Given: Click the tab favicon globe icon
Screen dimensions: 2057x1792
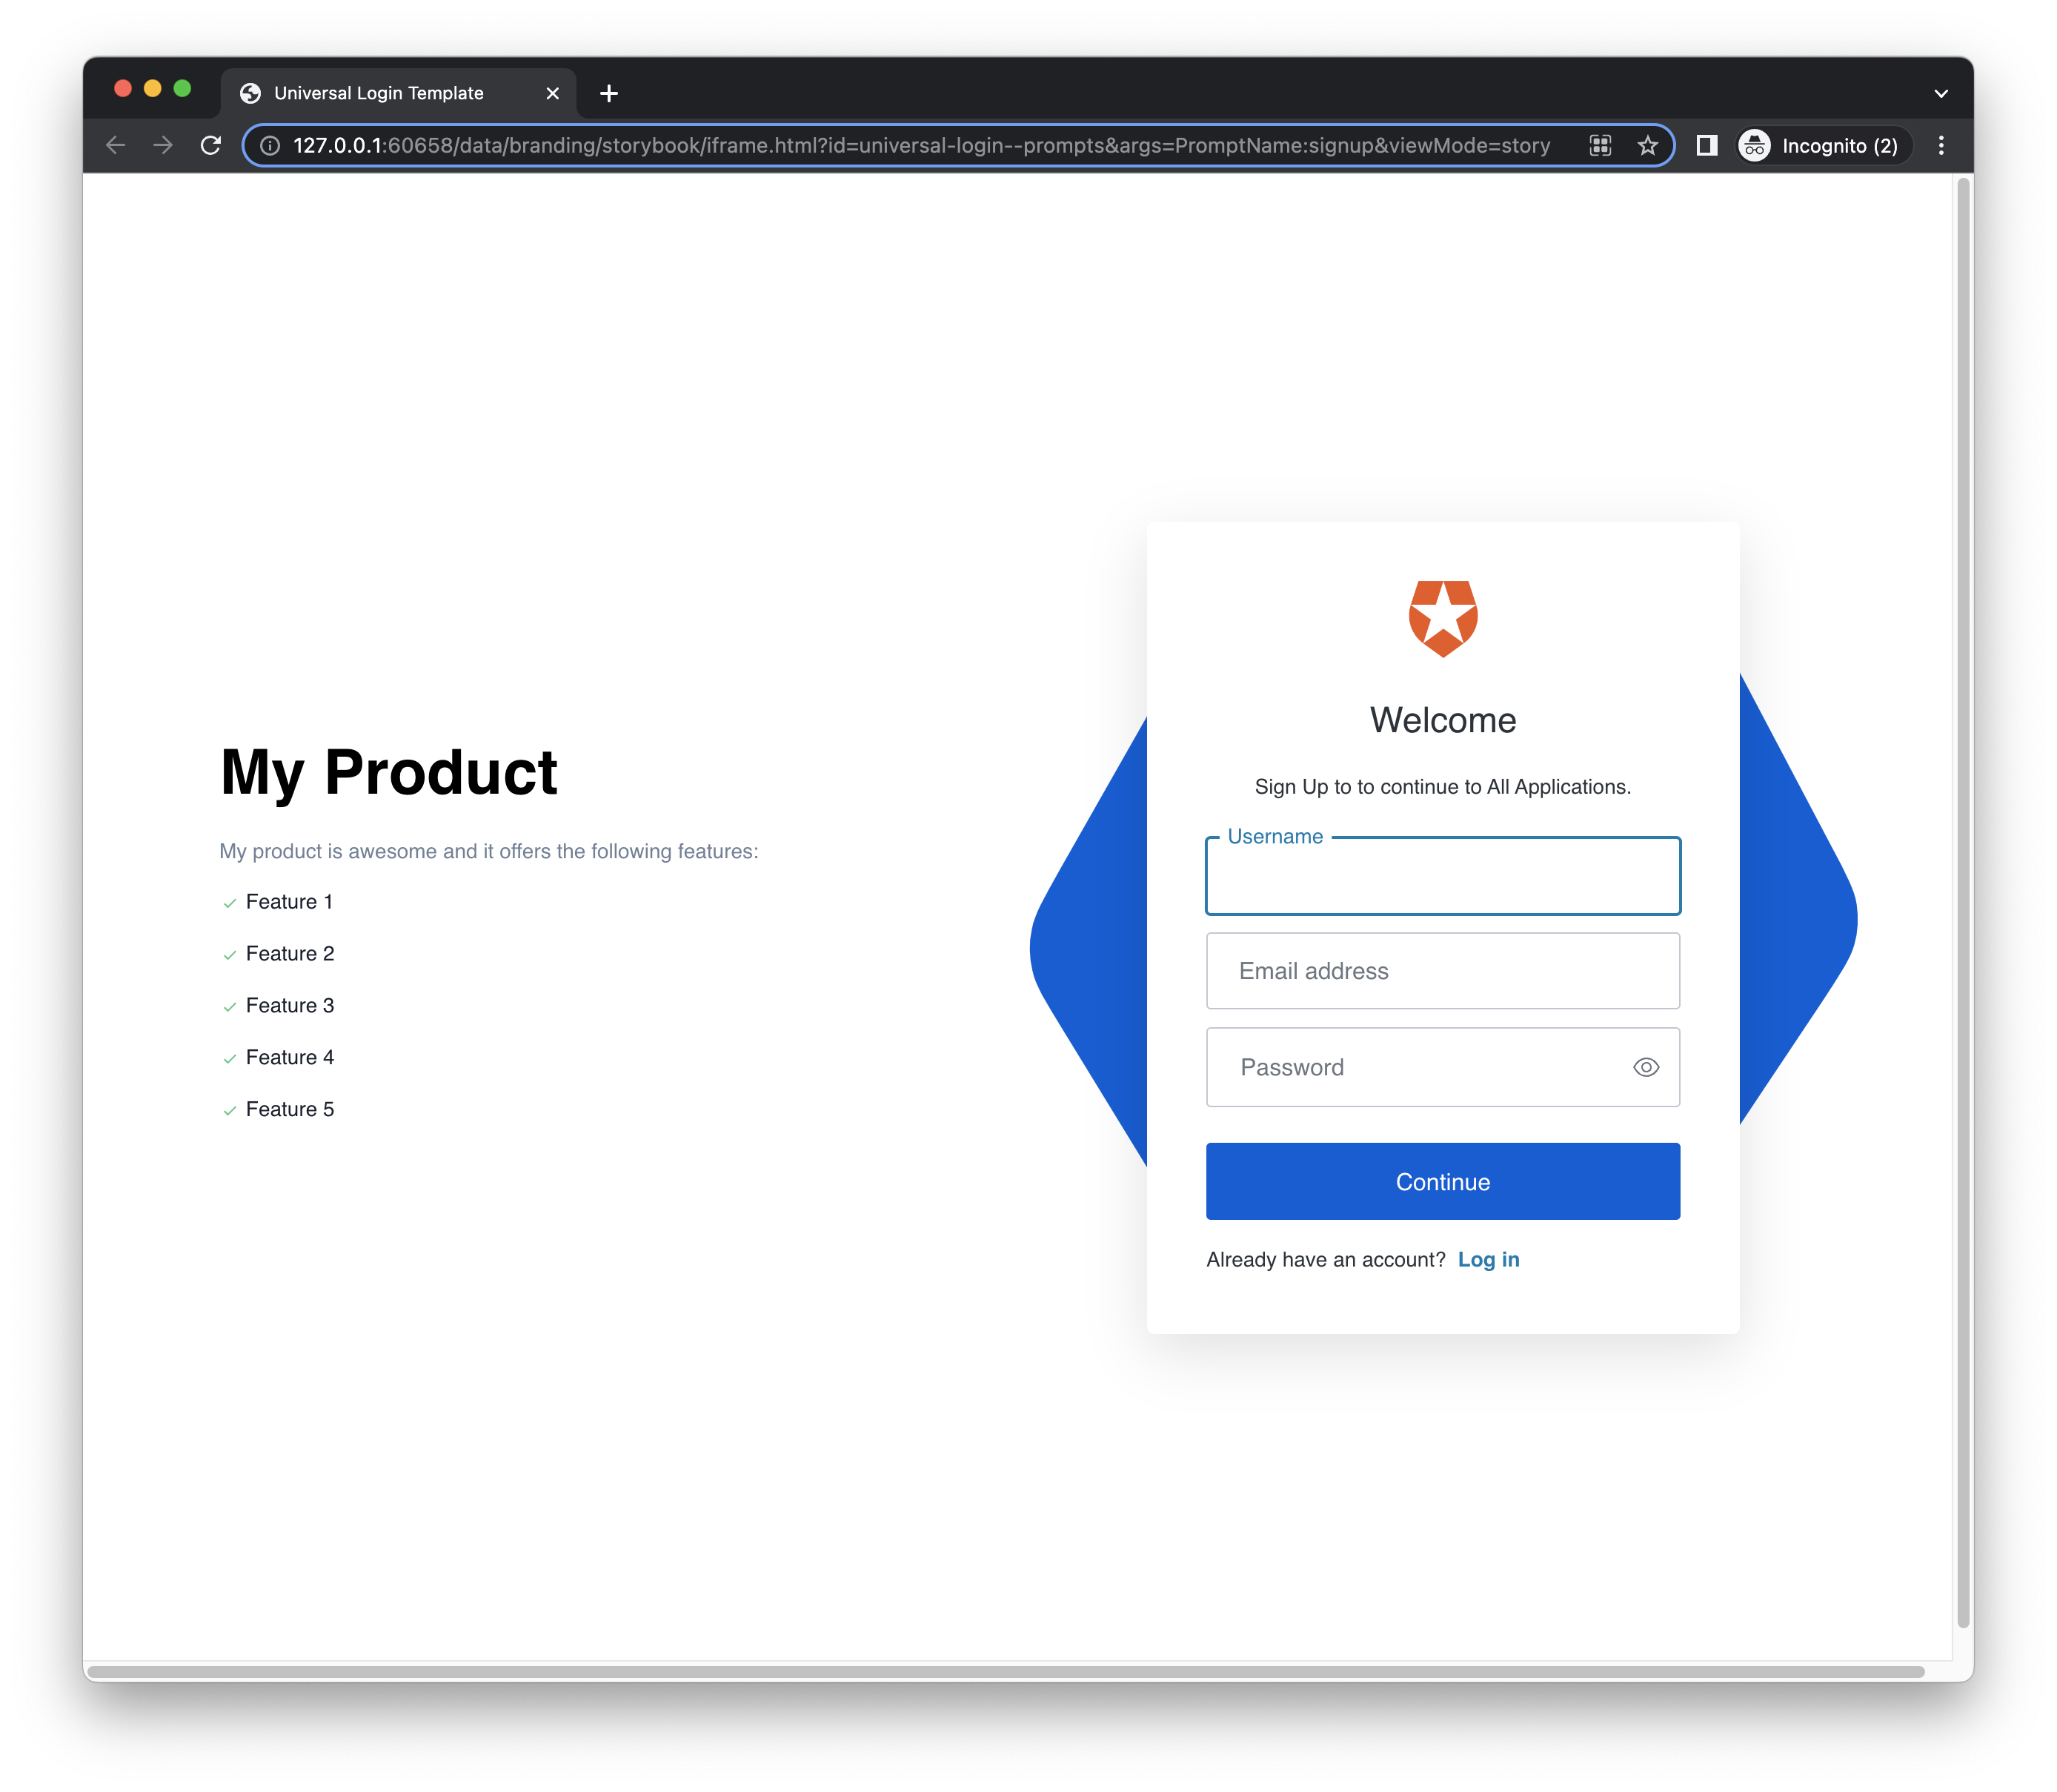Looking at the screenshot, I should (250, 93).
